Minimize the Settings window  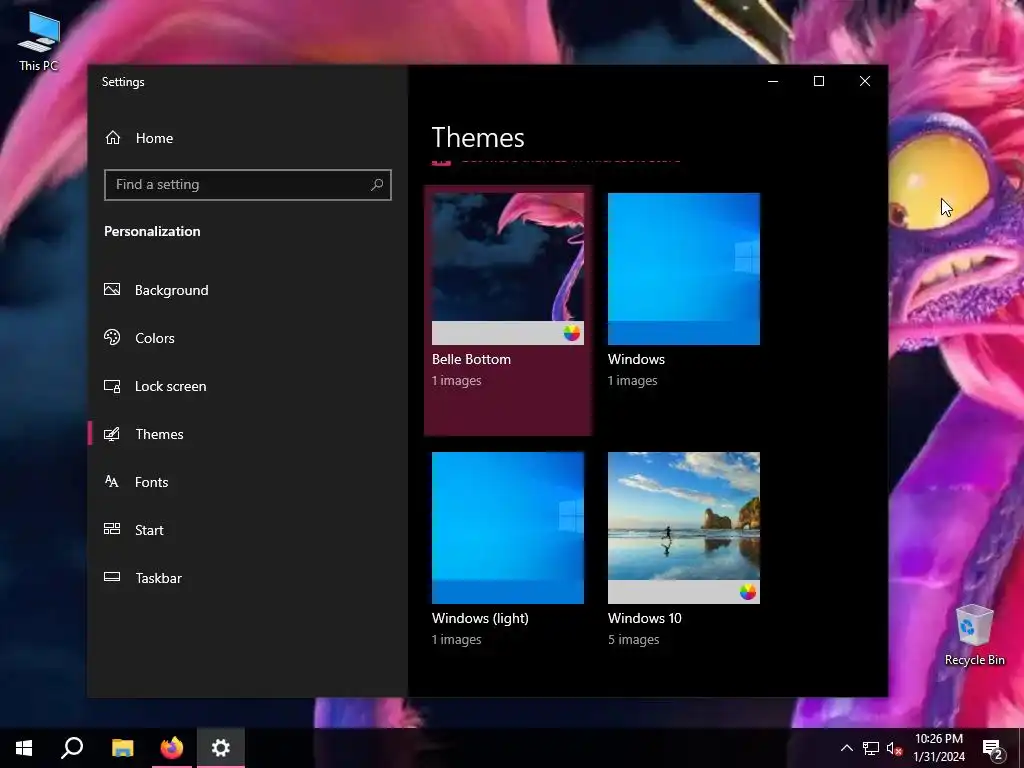(773, 82)
